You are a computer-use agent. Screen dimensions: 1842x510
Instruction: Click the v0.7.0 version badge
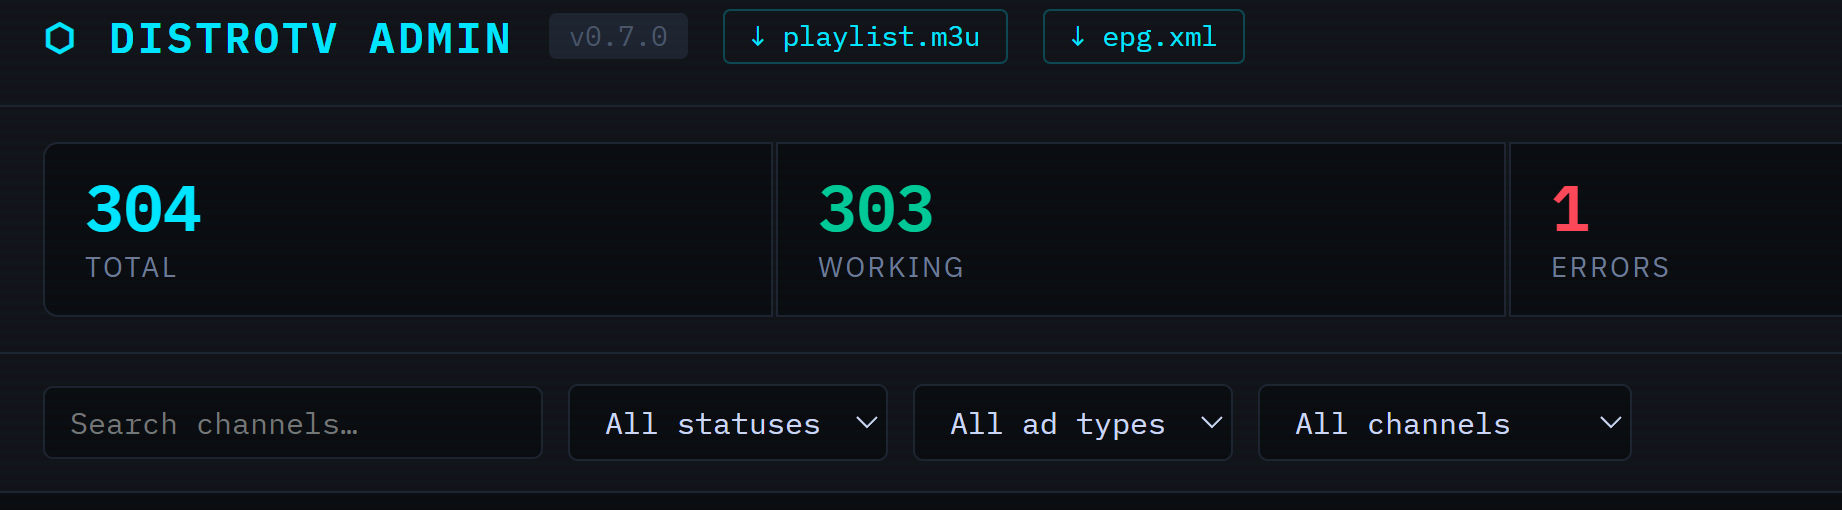coord(618,37)
